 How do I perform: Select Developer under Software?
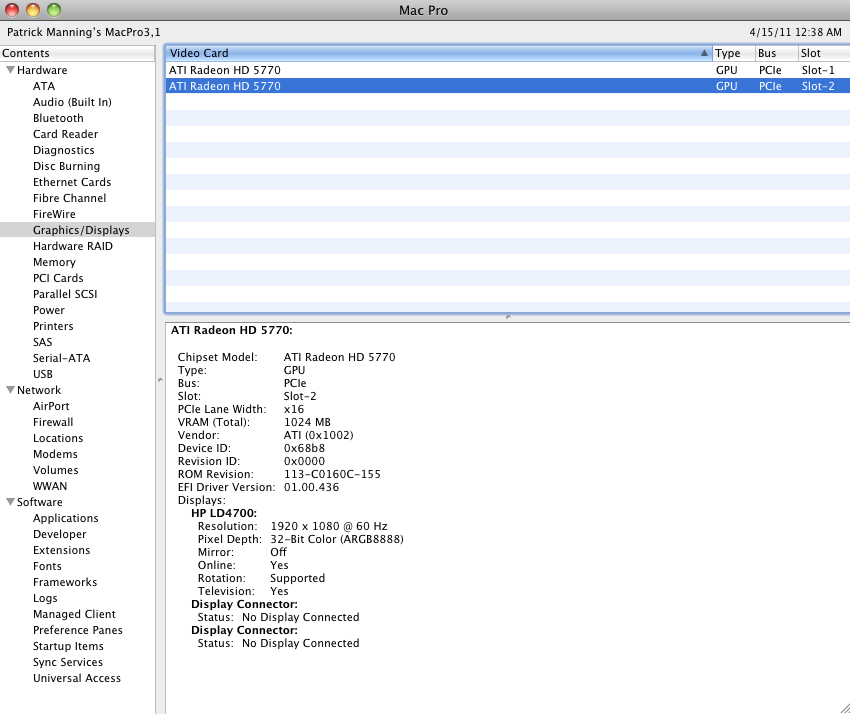[60, 534]
